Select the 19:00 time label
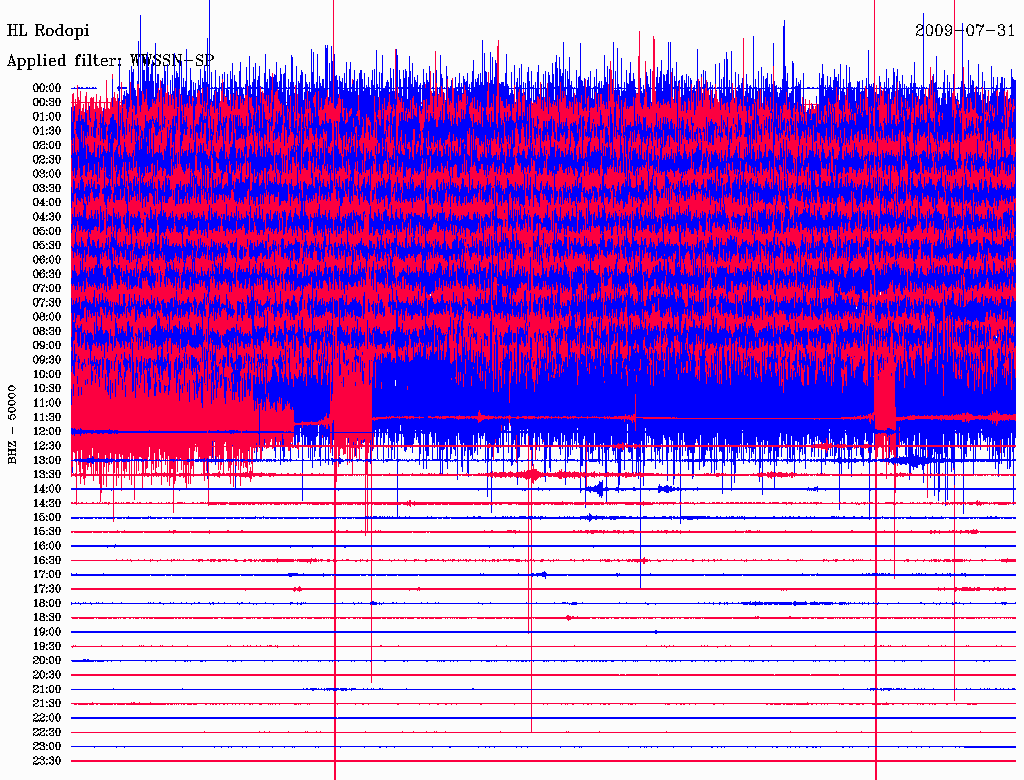Viewport: 1024px width, 780px height. point(47,632)
